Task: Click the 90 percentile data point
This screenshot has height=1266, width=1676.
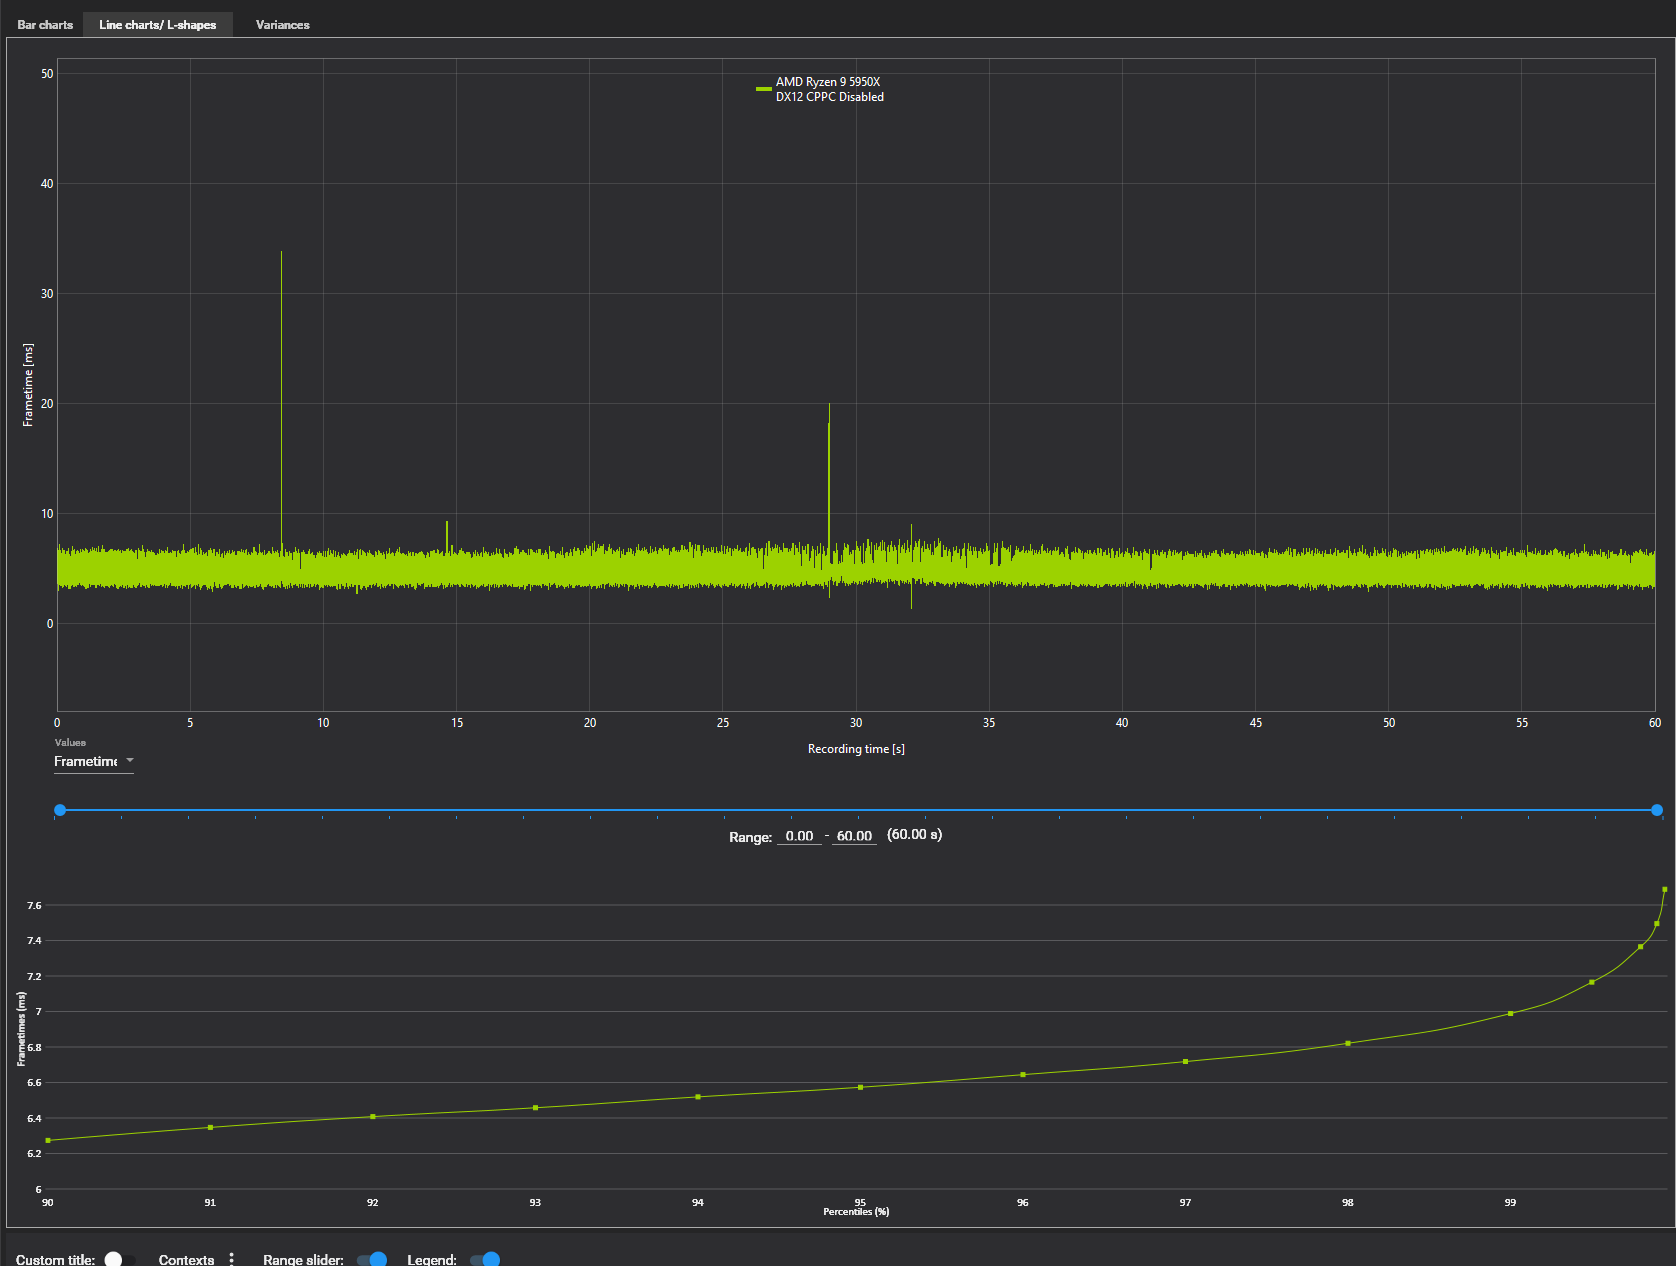Action: 48,1140
